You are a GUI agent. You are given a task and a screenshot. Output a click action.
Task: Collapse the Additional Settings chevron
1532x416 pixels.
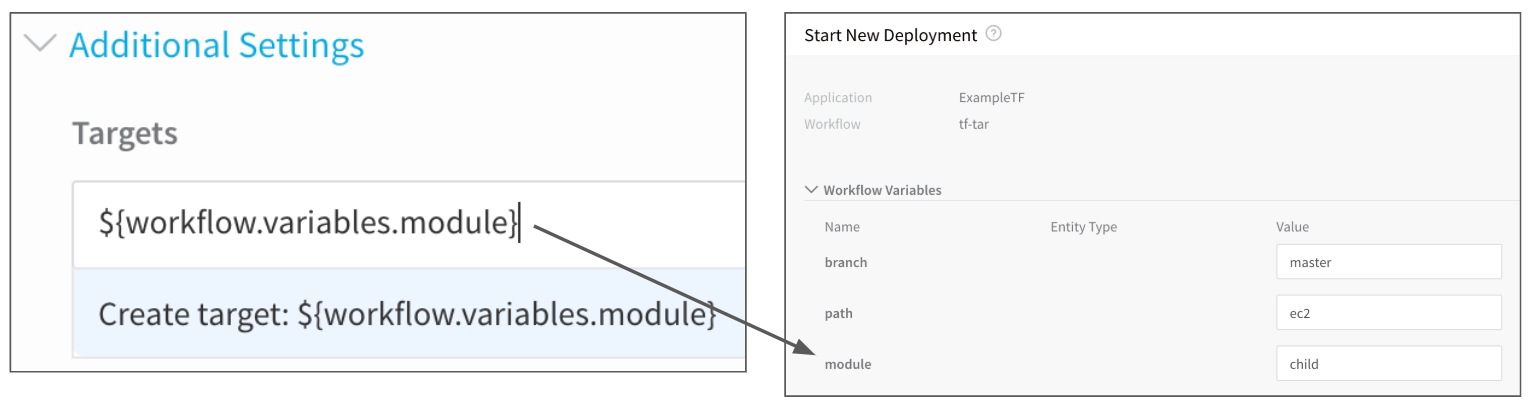(40, 45)
